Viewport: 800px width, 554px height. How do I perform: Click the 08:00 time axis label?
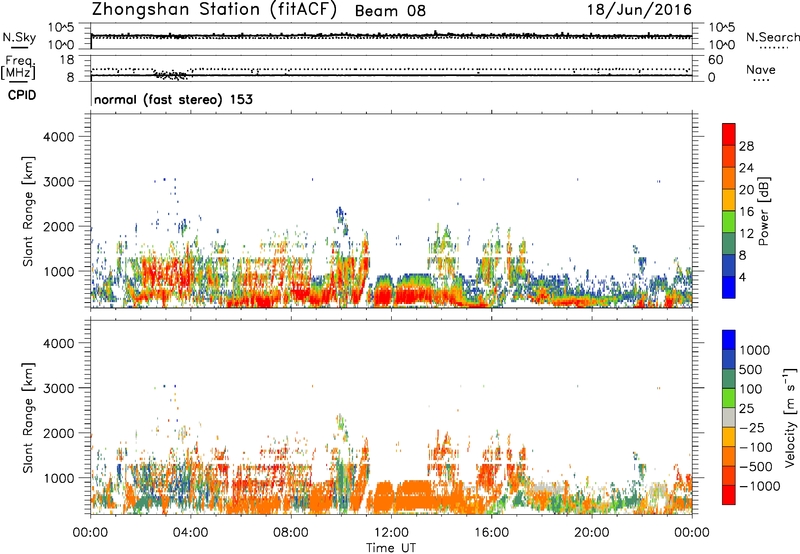tap(291, 533)
